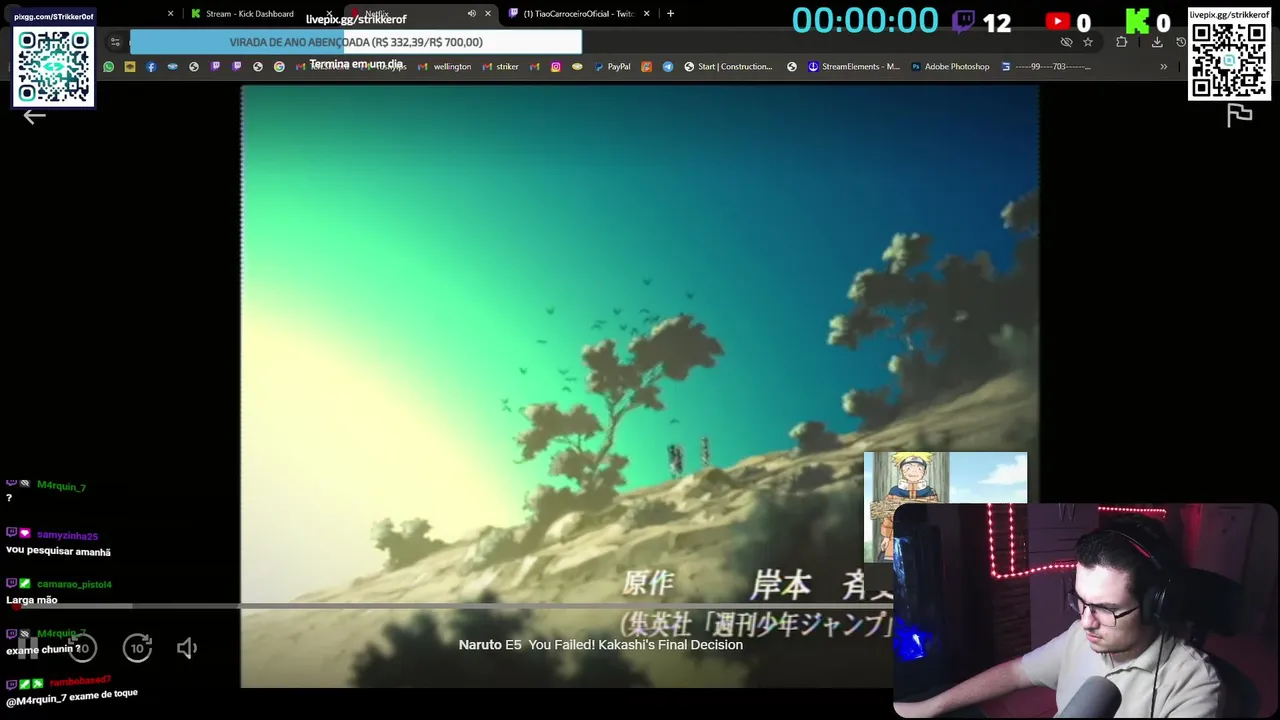Open browser history icon
1280x720 pixels.
click(1181, 42)
